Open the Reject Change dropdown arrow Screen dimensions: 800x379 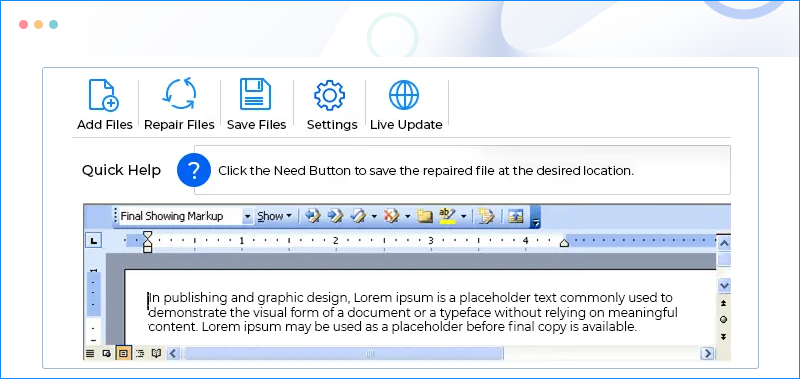coord(407,216)
